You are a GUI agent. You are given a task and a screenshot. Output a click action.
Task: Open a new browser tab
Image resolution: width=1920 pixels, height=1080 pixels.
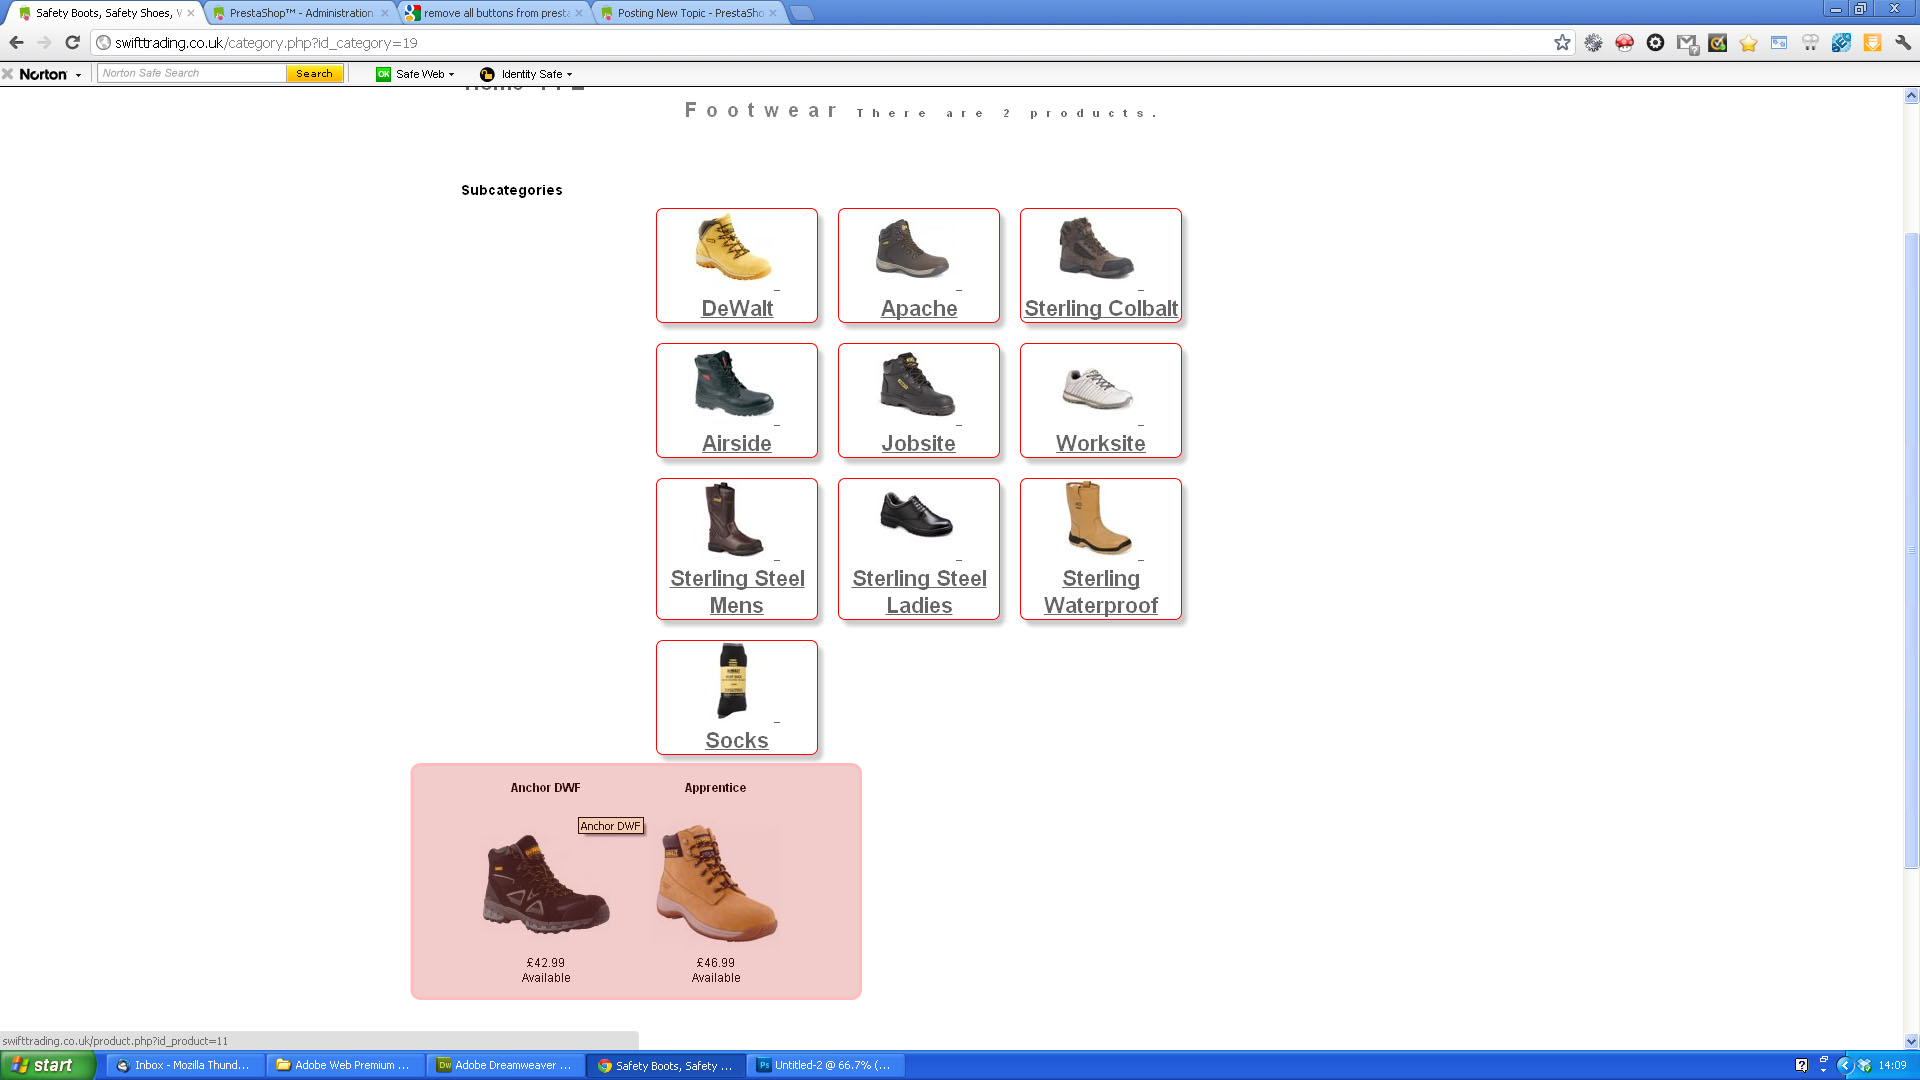pos(802,13)
